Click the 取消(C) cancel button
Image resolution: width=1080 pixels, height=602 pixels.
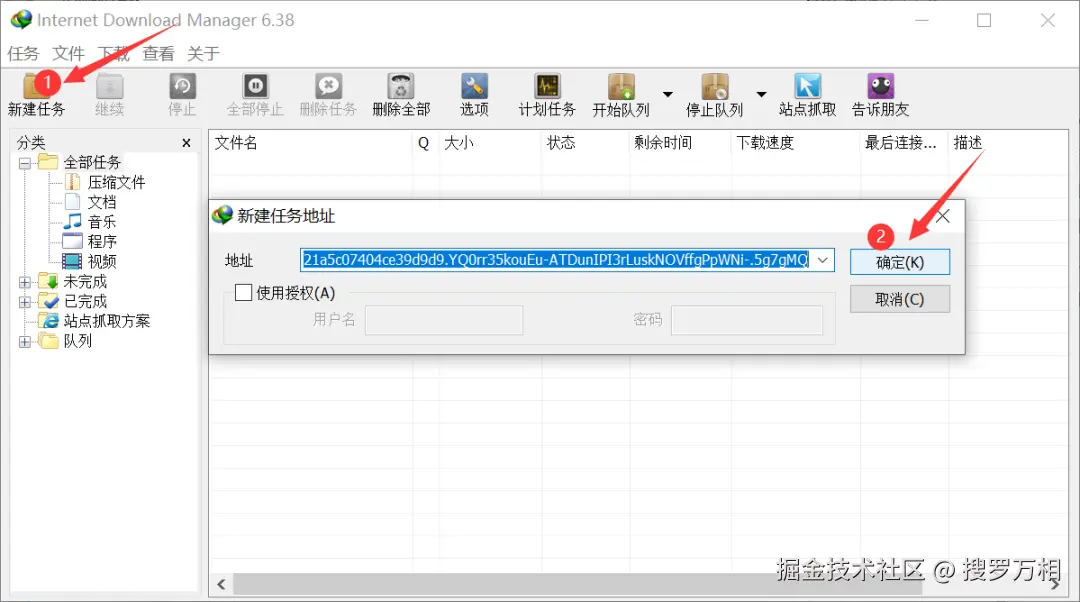coord(900,300)
